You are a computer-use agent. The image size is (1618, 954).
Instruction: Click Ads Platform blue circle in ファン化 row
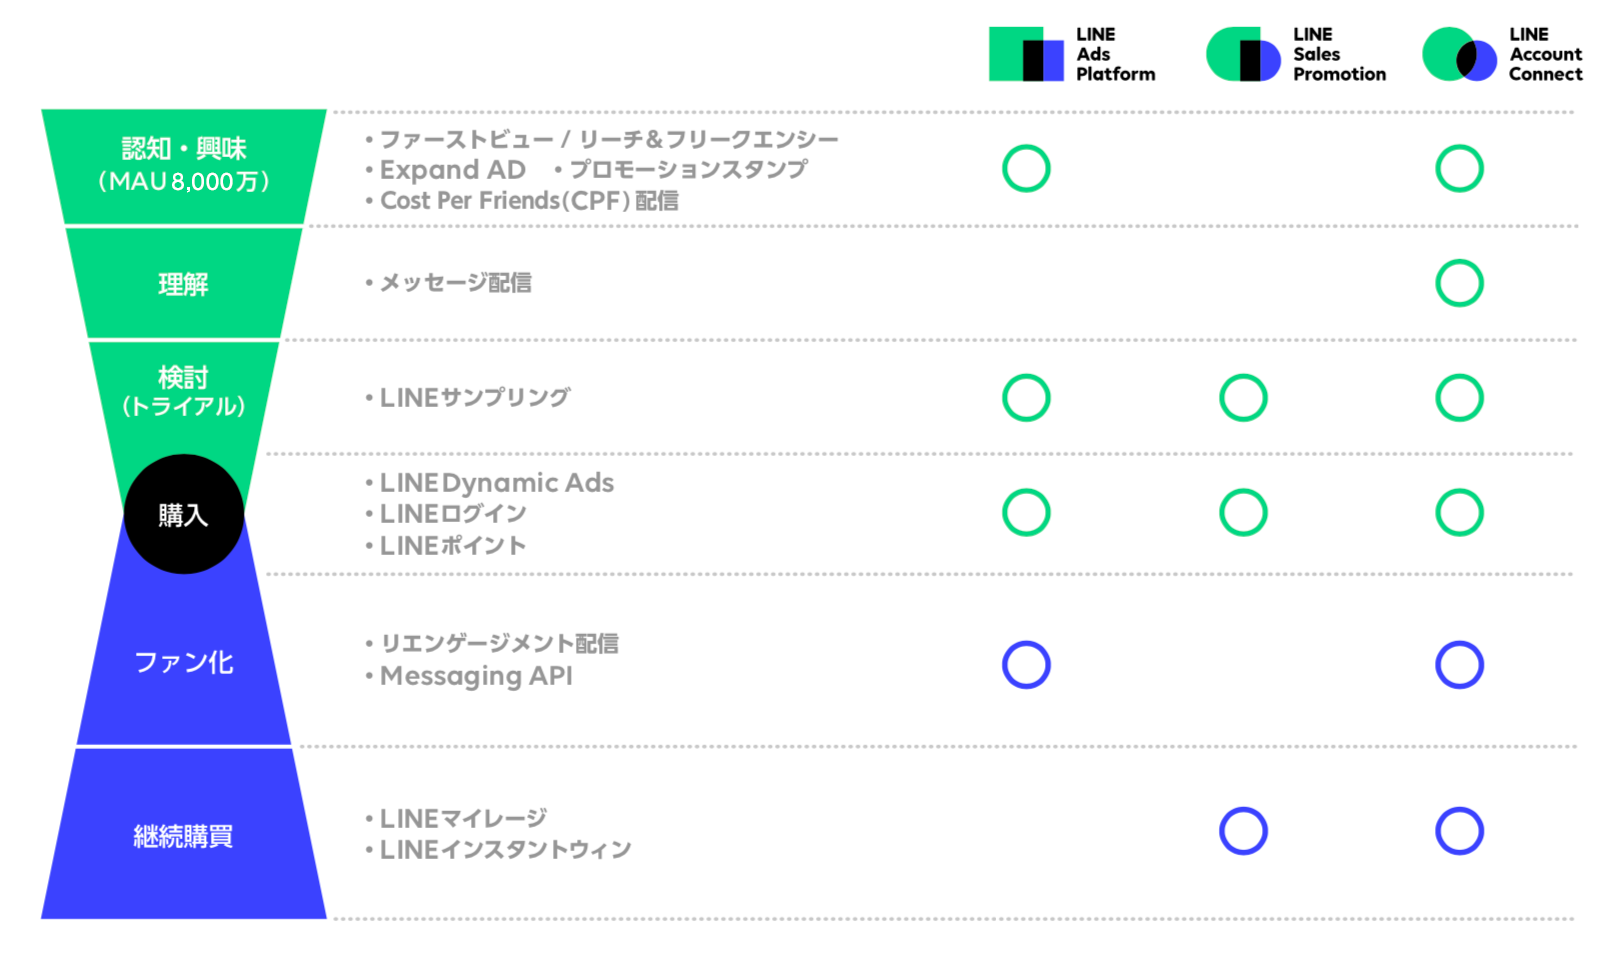pyautogui.click(x=1026, y=665)
